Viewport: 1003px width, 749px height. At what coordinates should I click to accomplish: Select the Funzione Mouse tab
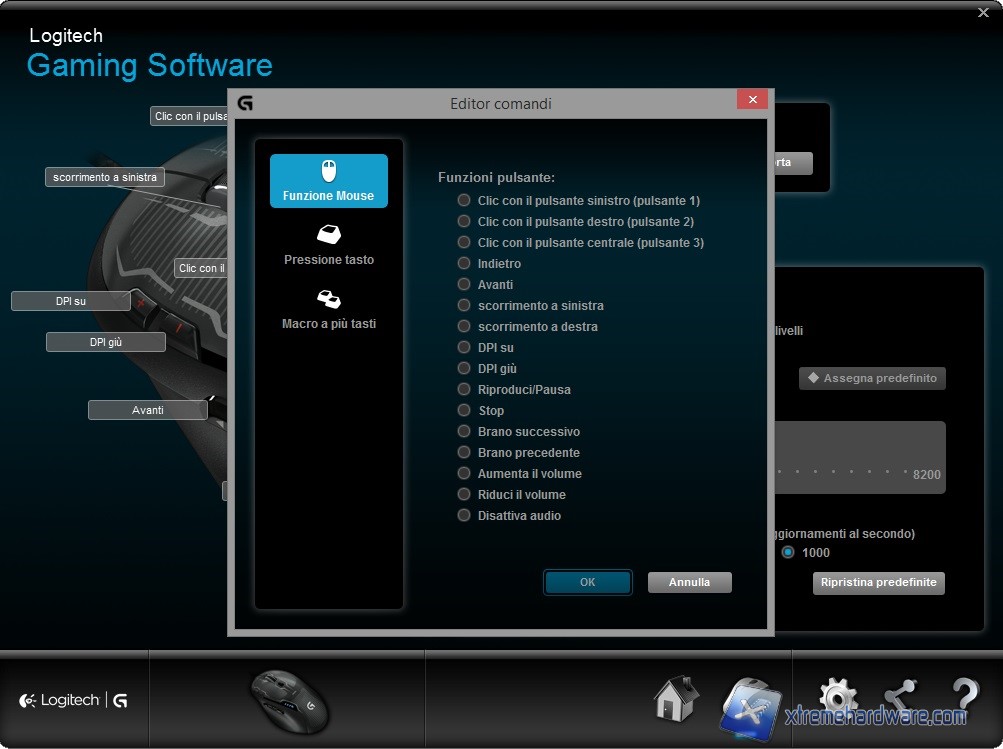pyautogui.click(x=328, y=181)
